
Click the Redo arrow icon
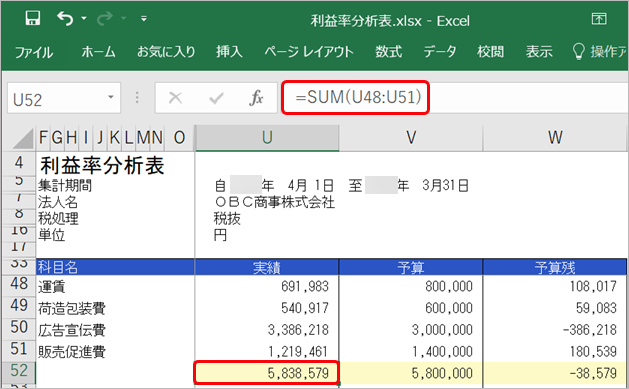coord(105,19)
